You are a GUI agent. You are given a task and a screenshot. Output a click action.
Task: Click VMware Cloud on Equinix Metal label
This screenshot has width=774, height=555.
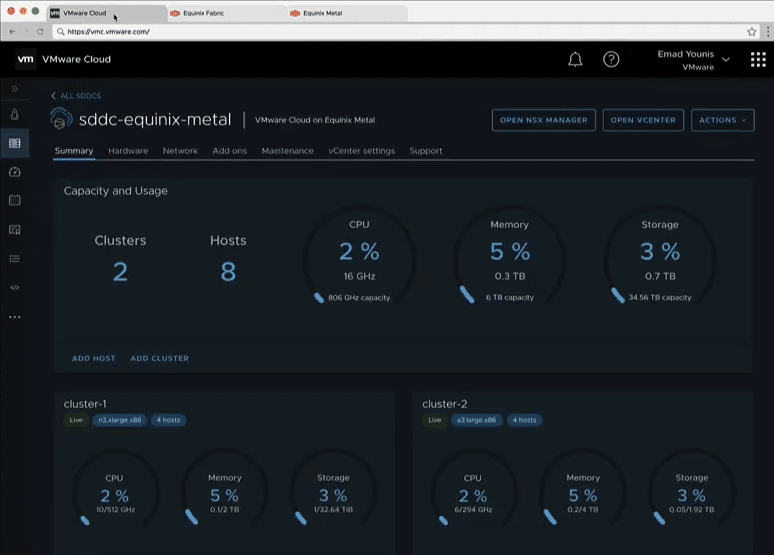click(315, 120)
